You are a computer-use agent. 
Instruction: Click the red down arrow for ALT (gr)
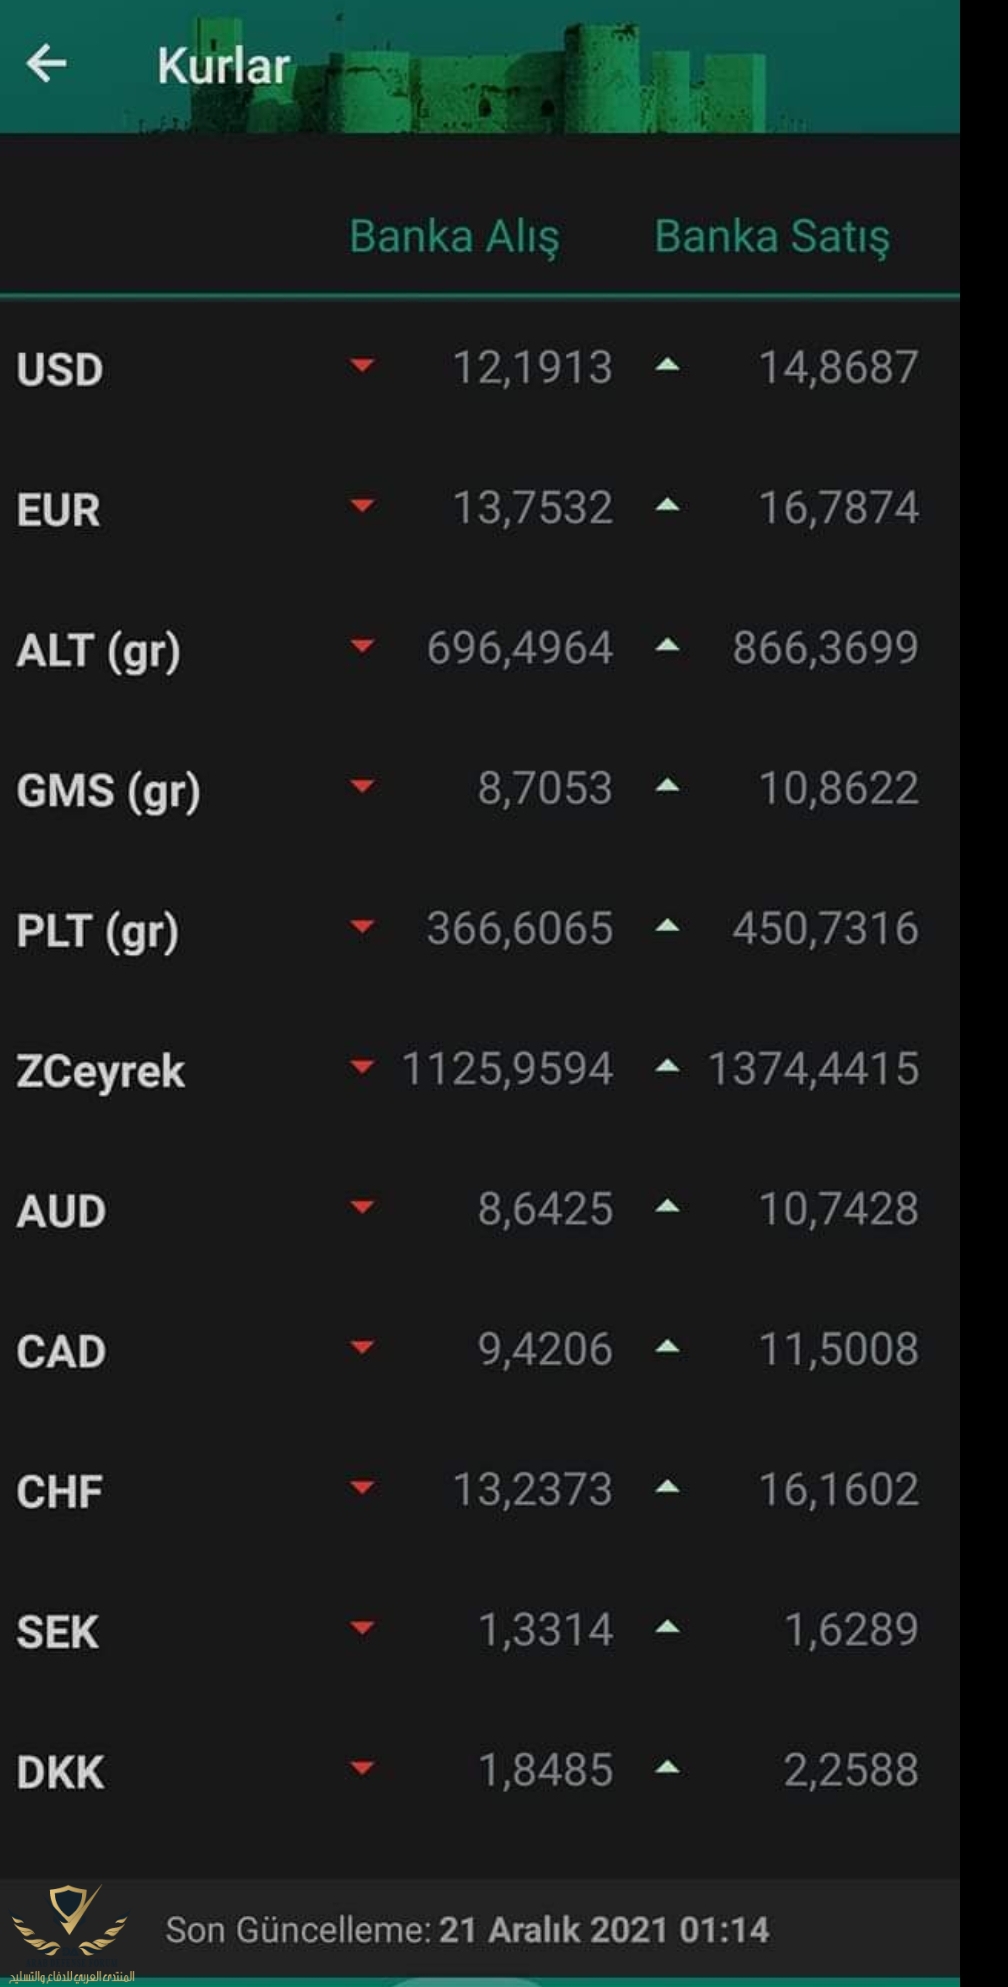362,646
